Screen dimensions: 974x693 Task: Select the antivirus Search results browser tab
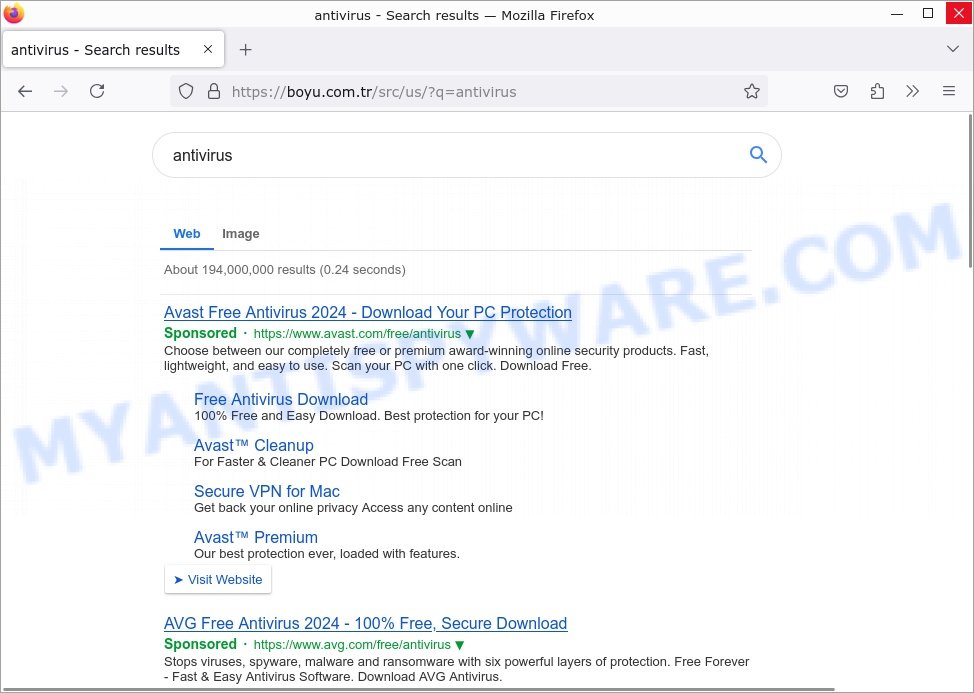113,49
